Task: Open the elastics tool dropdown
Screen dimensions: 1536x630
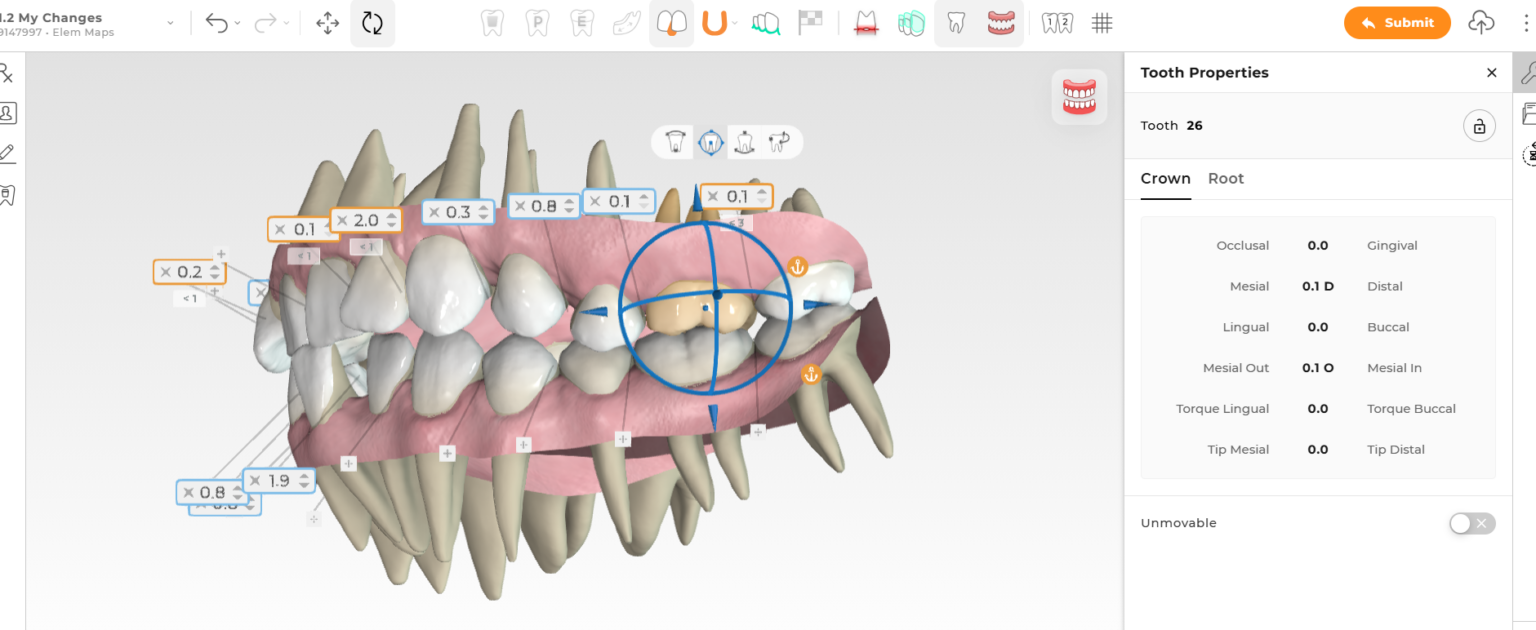Action: [x=736, y=22]
